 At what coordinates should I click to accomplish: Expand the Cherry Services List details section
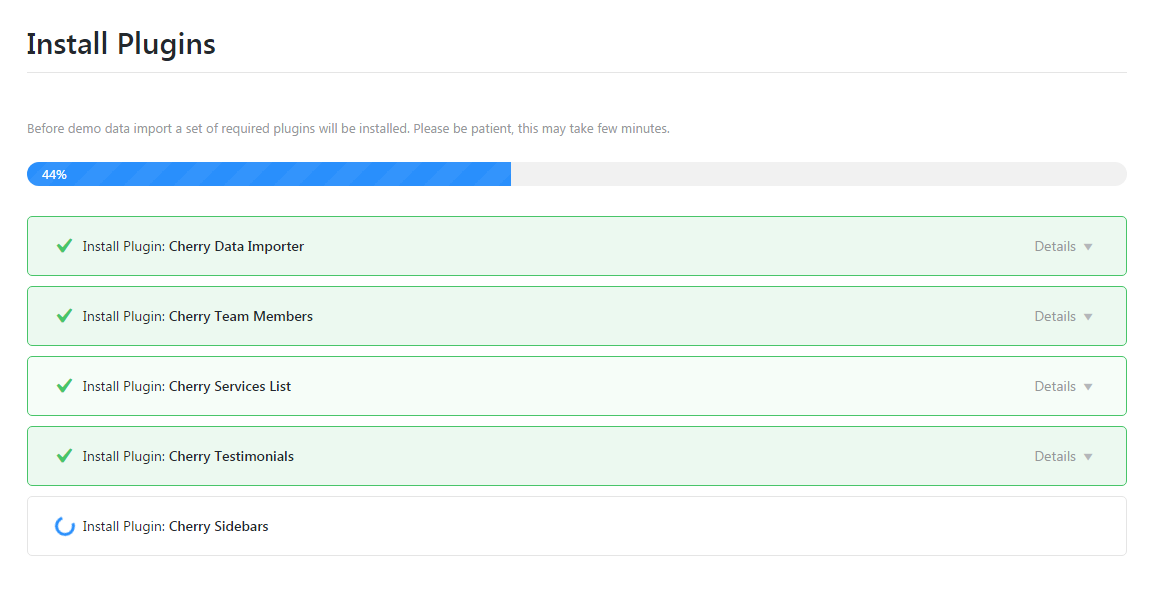[x=1055, y=385]
